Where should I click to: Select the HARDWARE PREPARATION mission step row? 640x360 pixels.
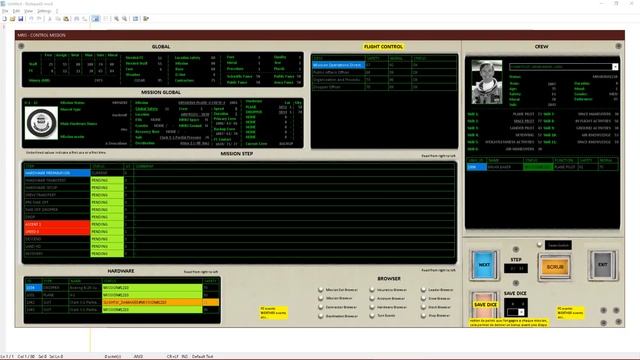[x=240, y=173]
